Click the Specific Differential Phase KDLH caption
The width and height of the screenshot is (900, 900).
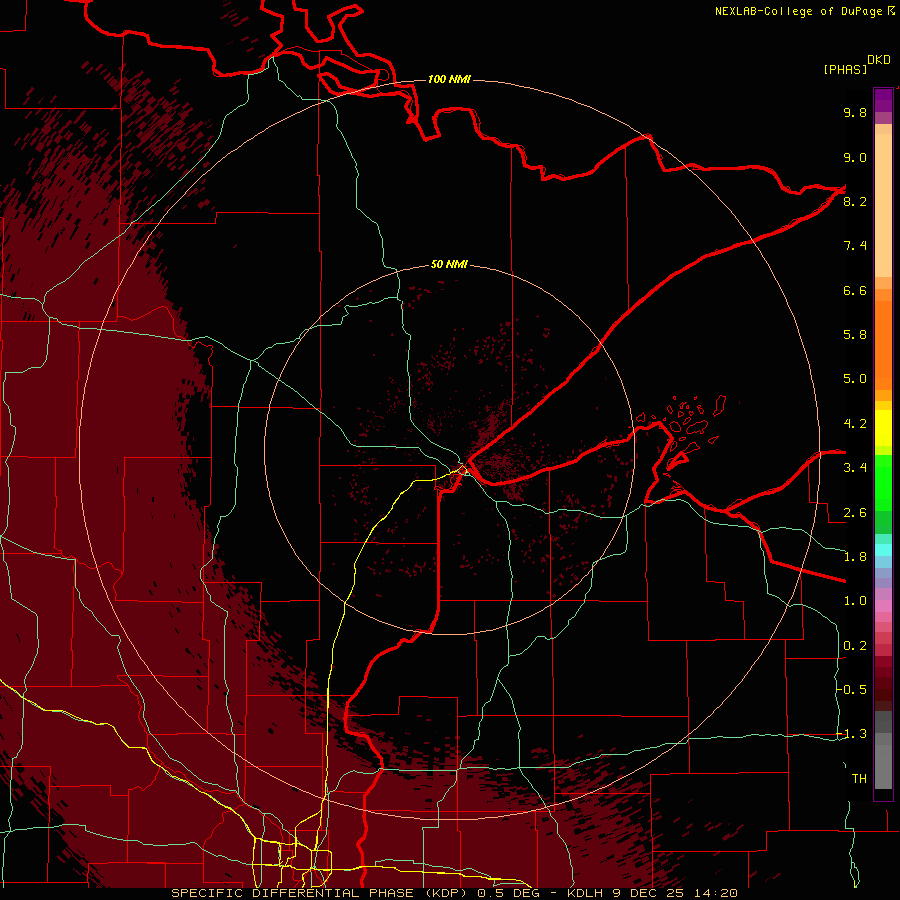pos(454,893)
